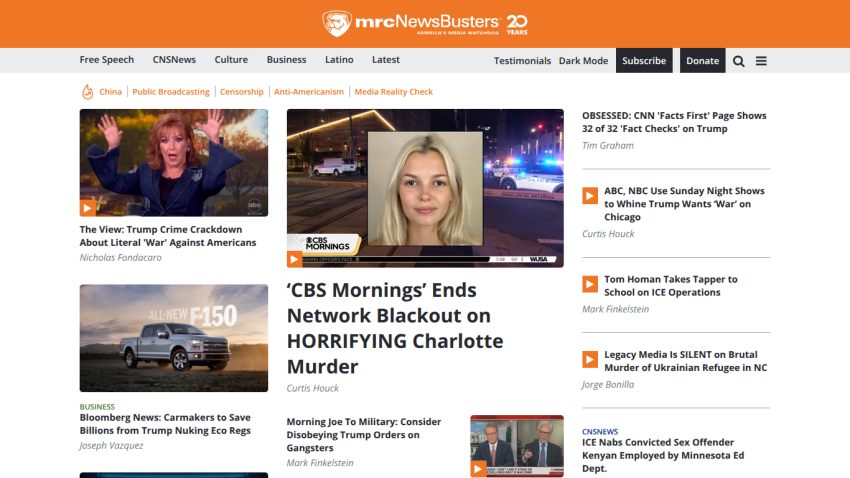Viewport: 850px width, 478px height.
Task: Open OBSESSED: CNN 'Facts First' article
Action: click(x=674, y=122)
